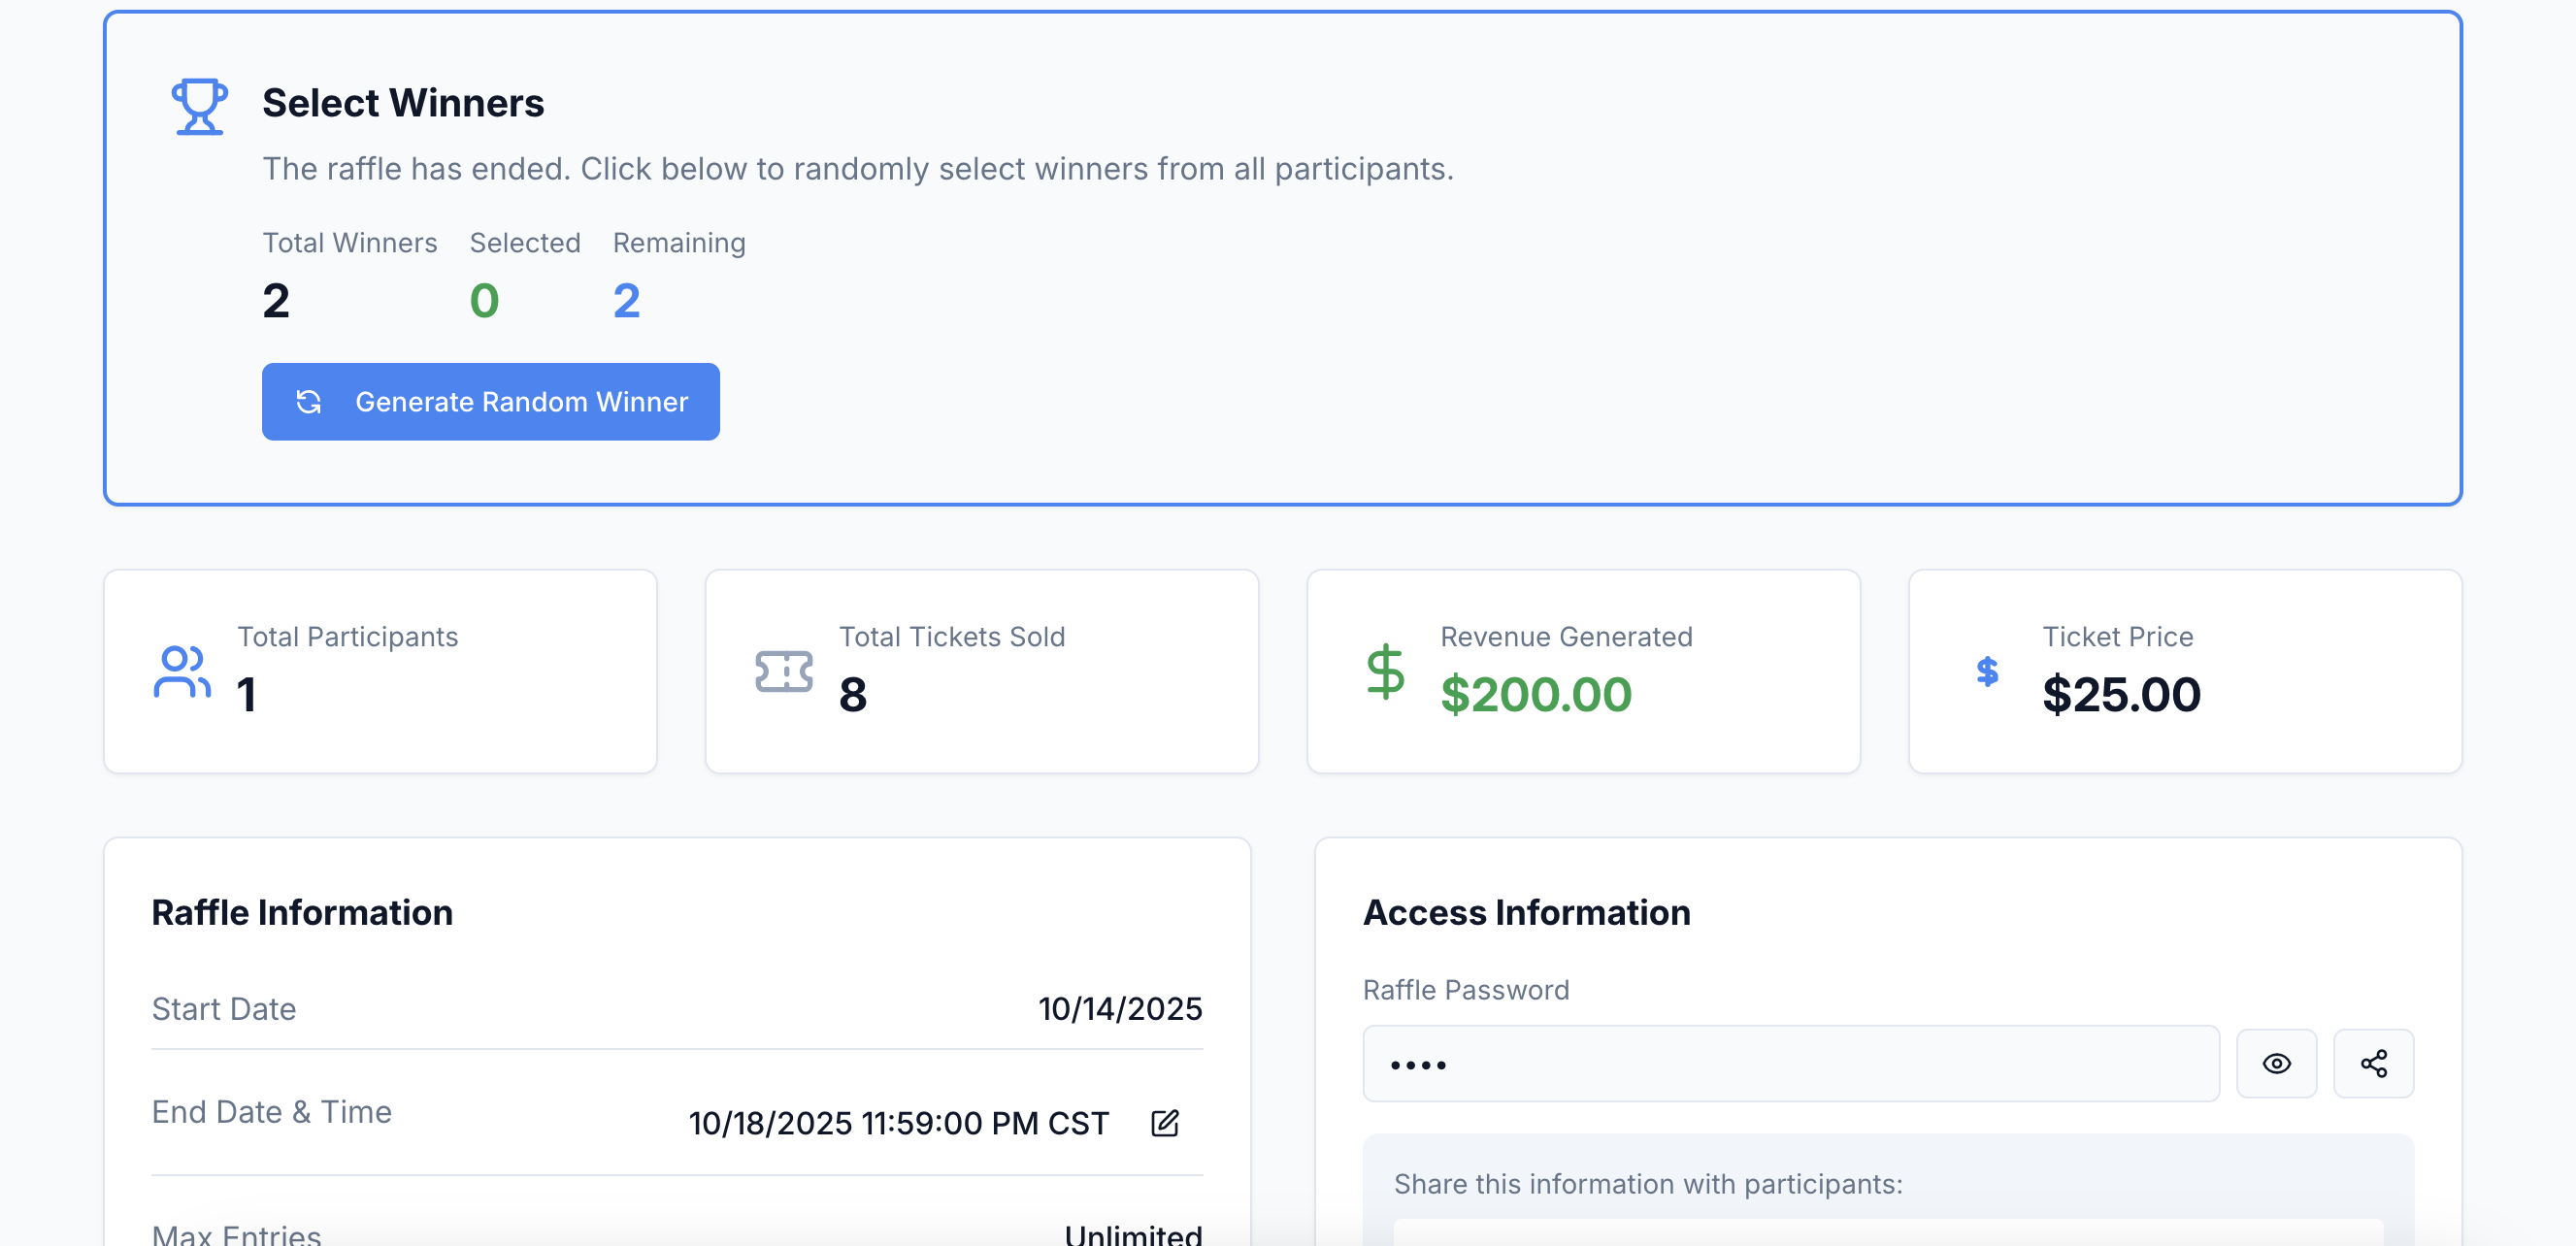This screenshot has width=2576, height=1246.
Task: Click the Access Information heading
Action: tap(1526, 912)
